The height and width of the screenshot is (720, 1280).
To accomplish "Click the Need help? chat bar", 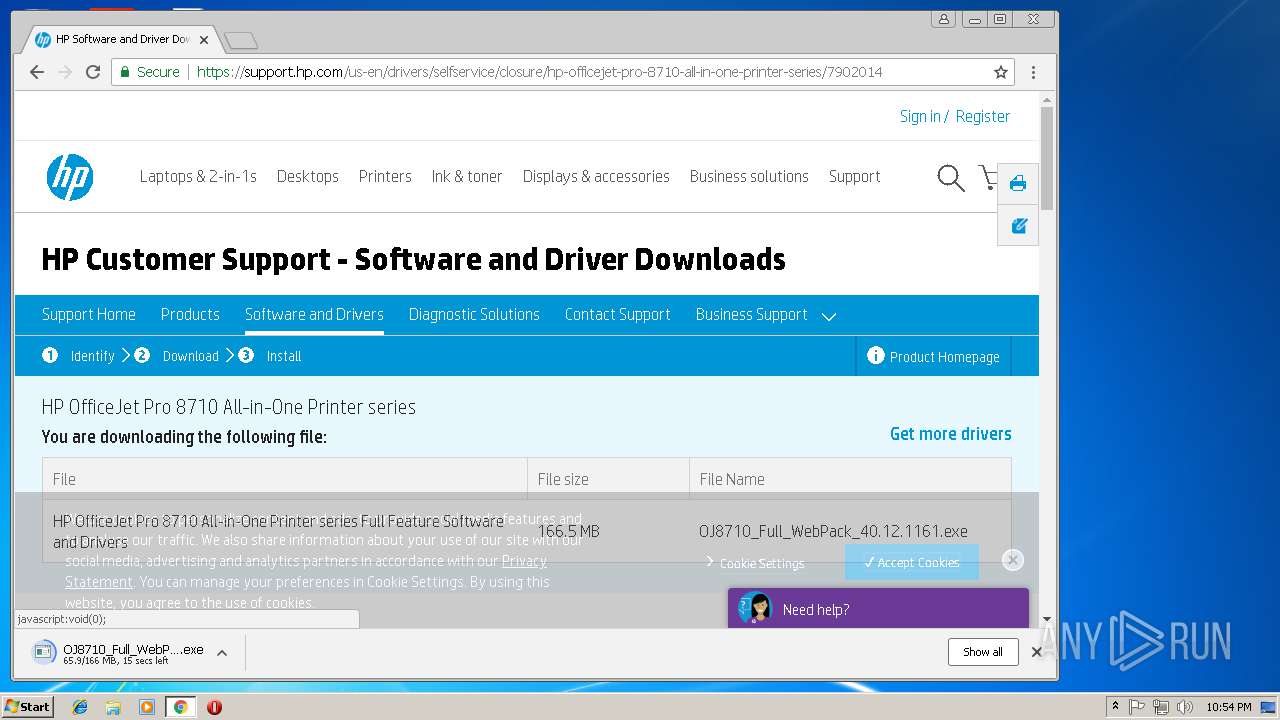I will 878,608.
